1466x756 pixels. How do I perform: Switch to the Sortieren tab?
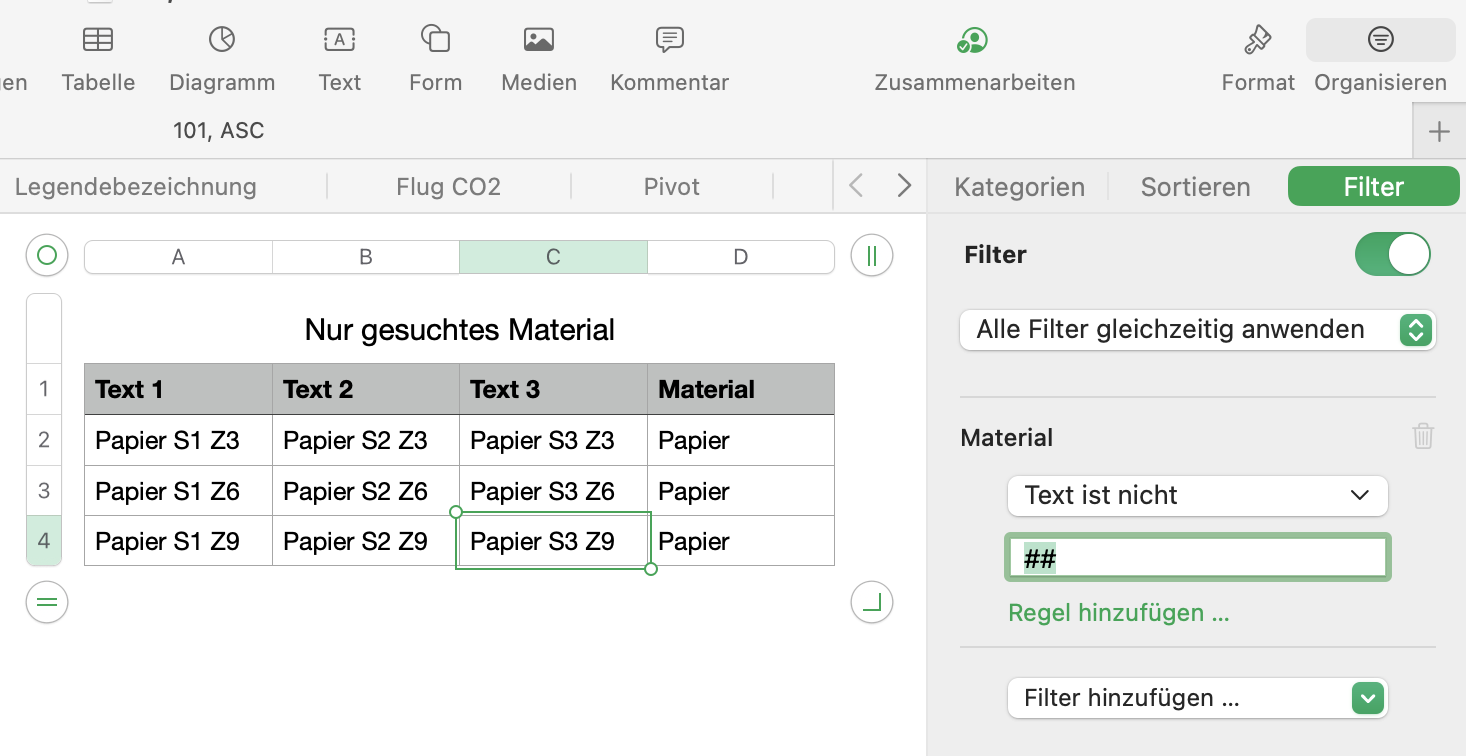pos(1195,187)
